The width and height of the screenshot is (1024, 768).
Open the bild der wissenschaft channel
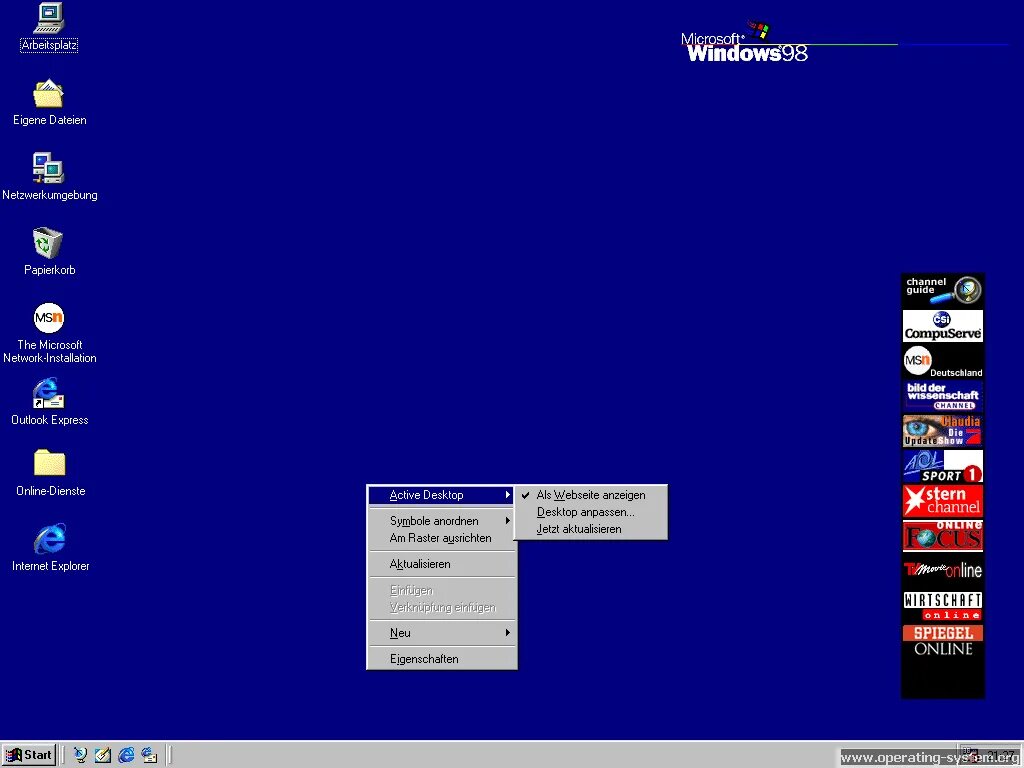[x=942, y=396]
